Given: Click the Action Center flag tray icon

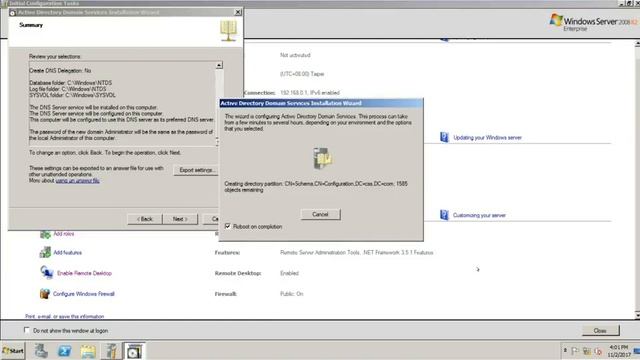Looking at the screenshot, I should point(575,351).
